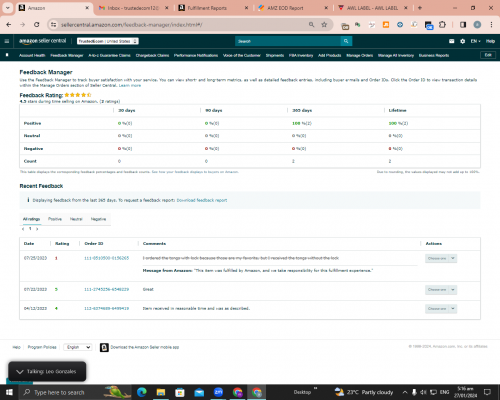The width and height of the screenshot is (500, 400).
Task: Open the TrustedEcom United States account switcher
Action: [108, 41]
